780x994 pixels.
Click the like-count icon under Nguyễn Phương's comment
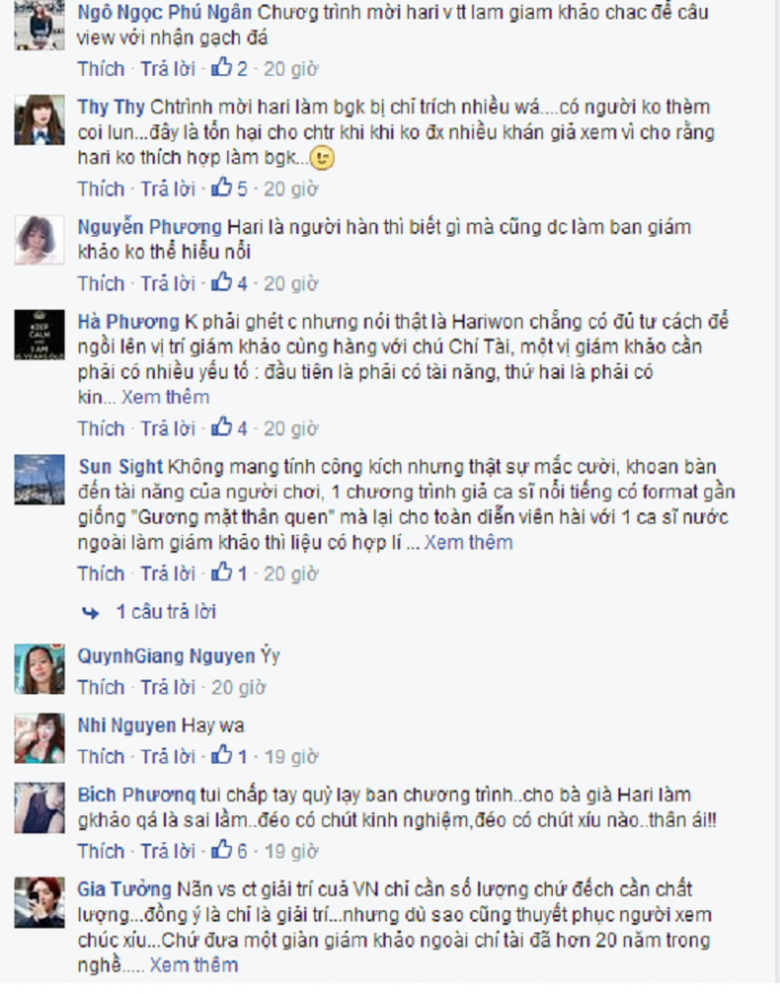(x=221, y=281)
